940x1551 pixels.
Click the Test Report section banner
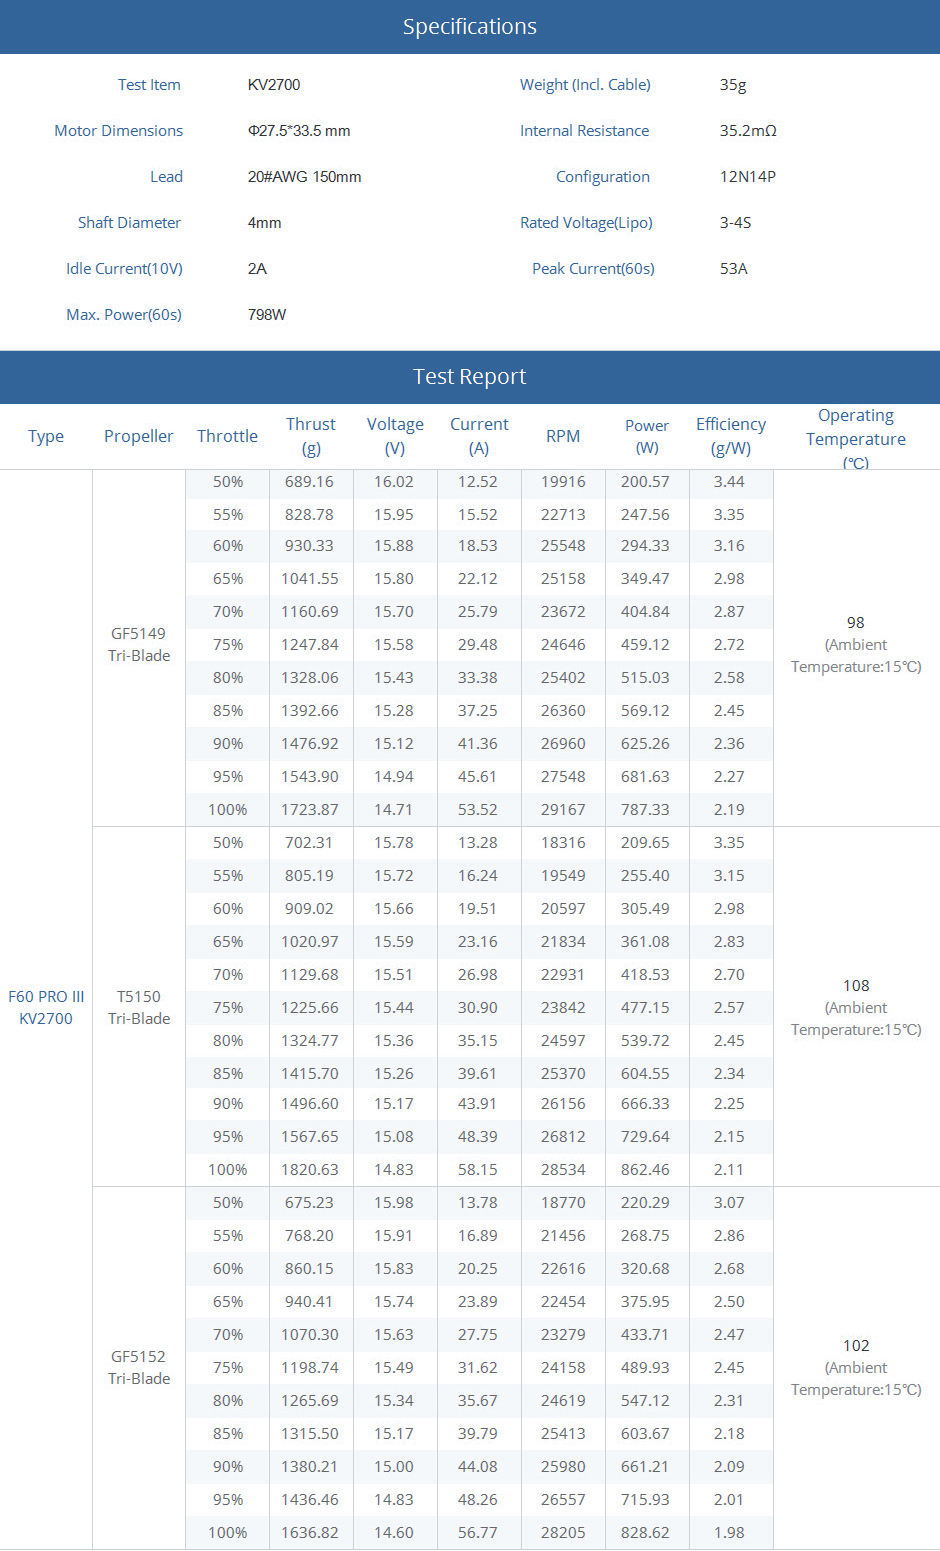click(469, 377)
